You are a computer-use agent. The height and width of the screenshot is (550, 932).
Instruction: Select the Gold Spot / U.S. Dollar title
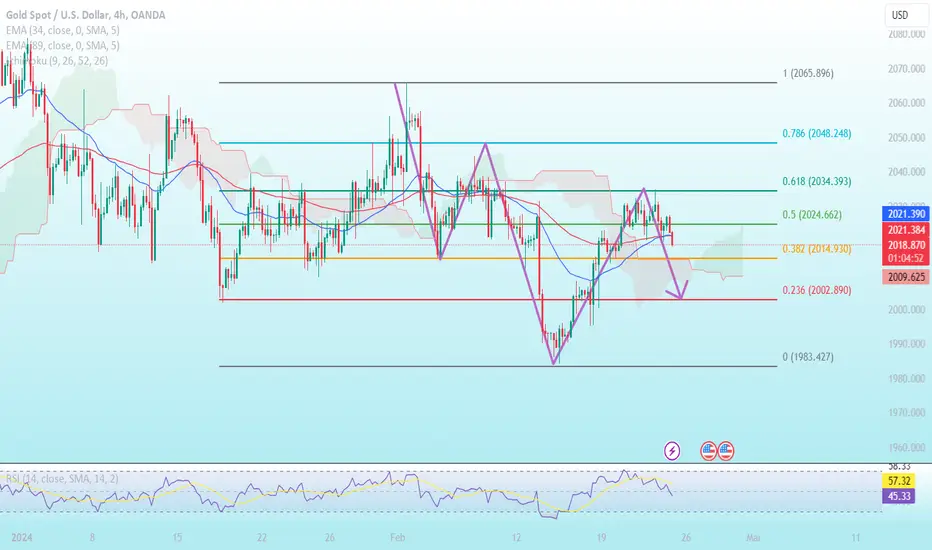(x=86, y=15)
